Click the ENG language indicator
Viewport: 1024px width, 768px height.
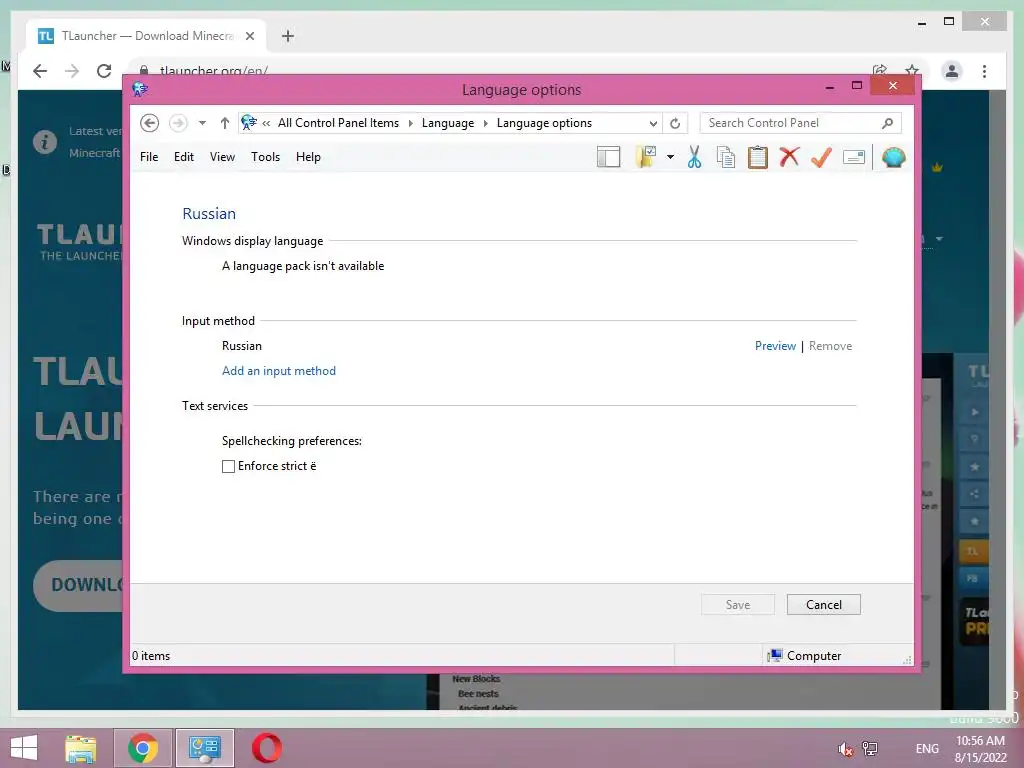tap(927, 748)
